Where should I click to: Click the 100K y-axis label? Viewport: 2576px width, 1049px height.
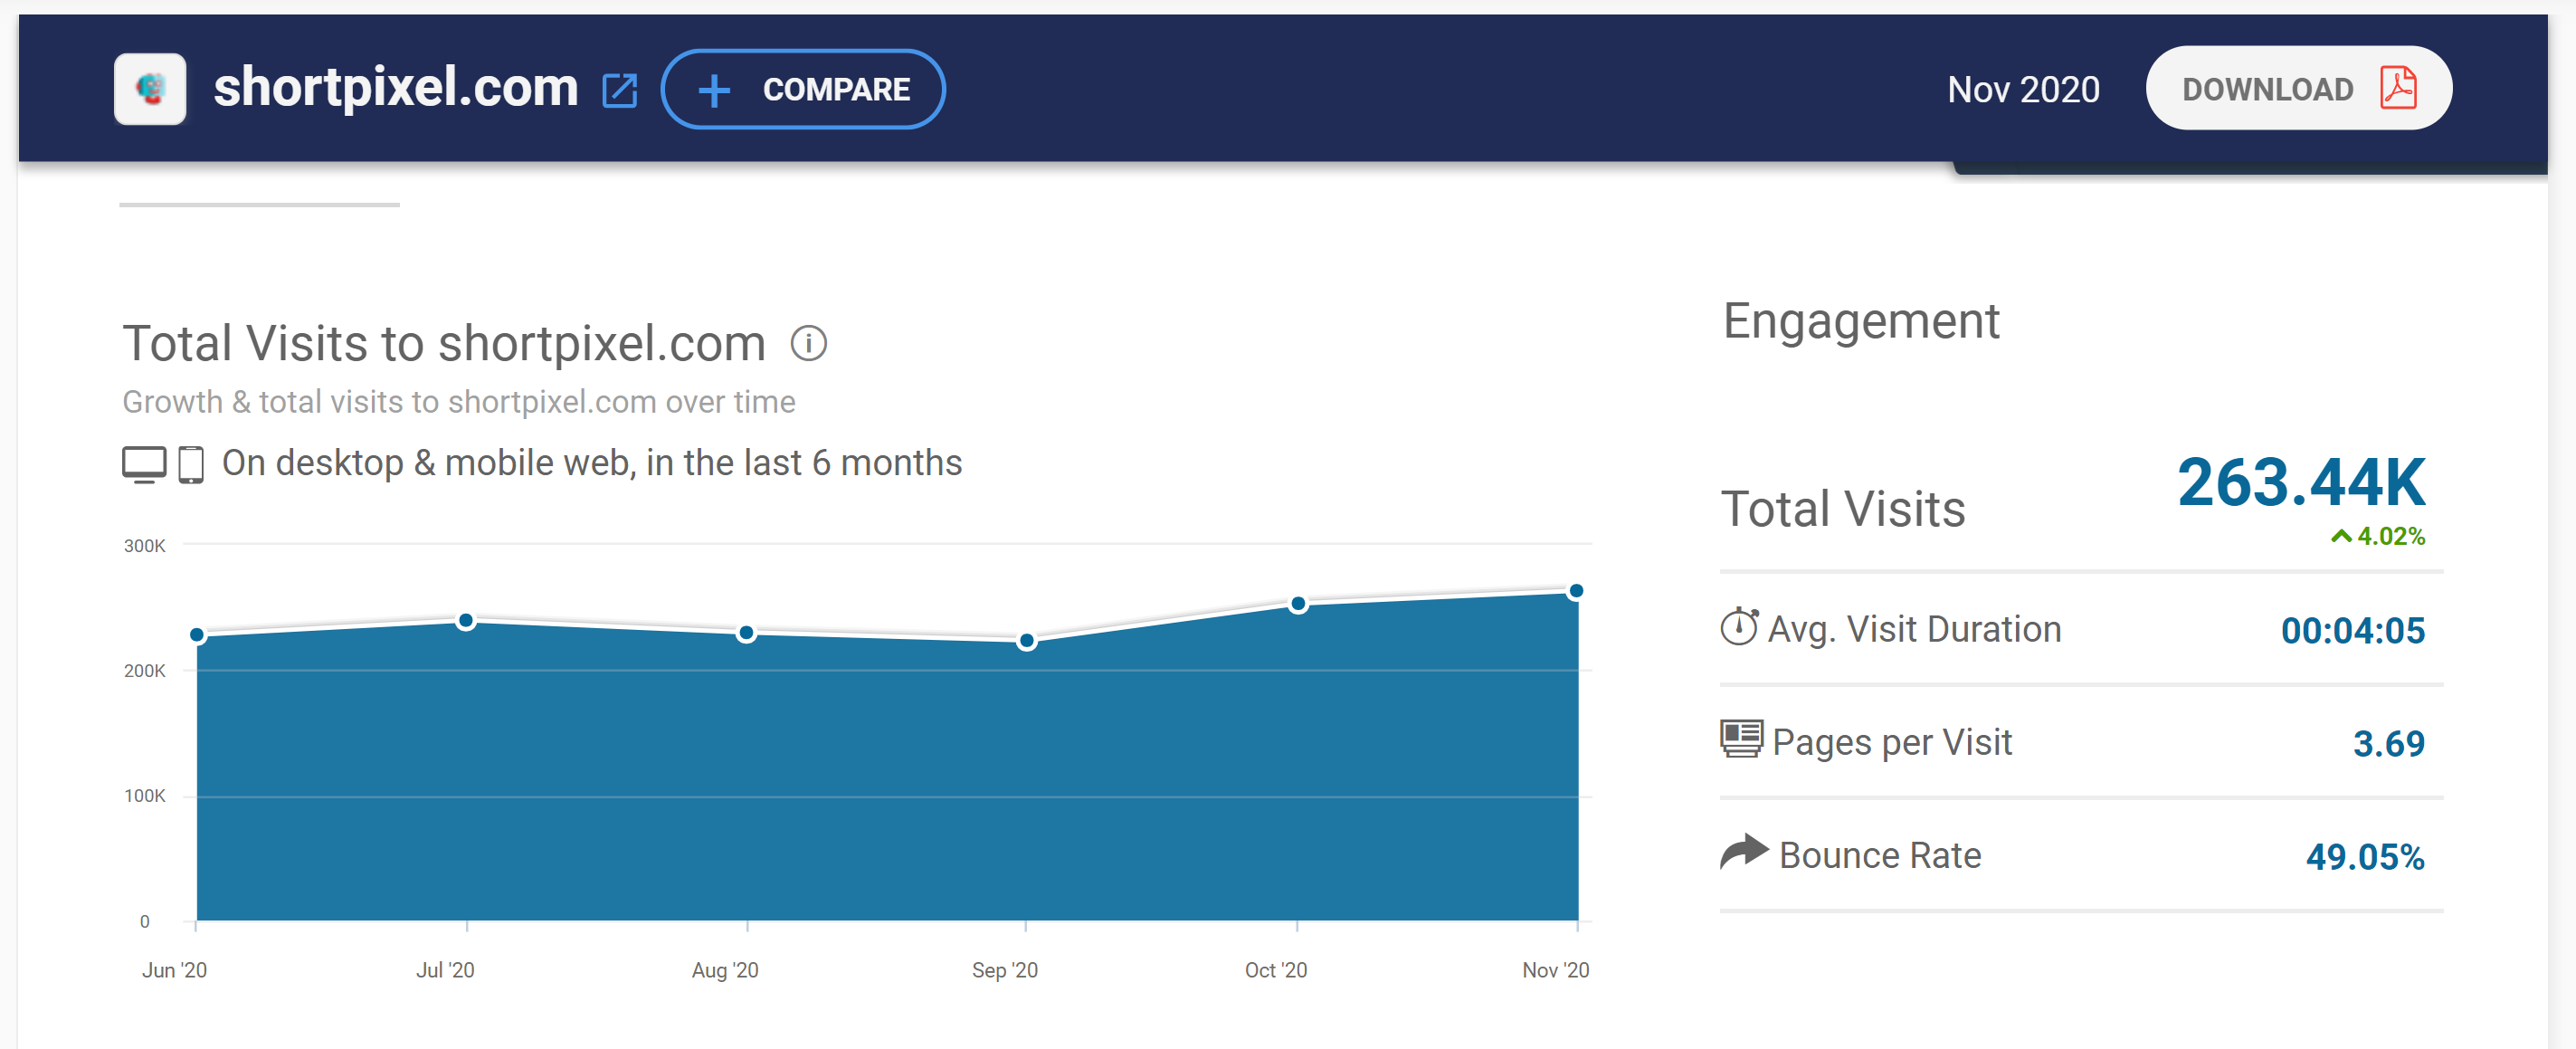coord(144,796)
